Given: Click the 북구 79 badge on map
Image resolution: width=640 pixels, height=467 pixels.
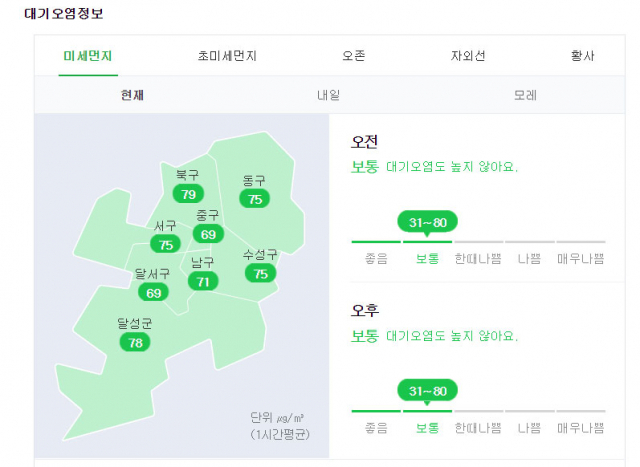Looking at the screenshot, I should 188,194.
